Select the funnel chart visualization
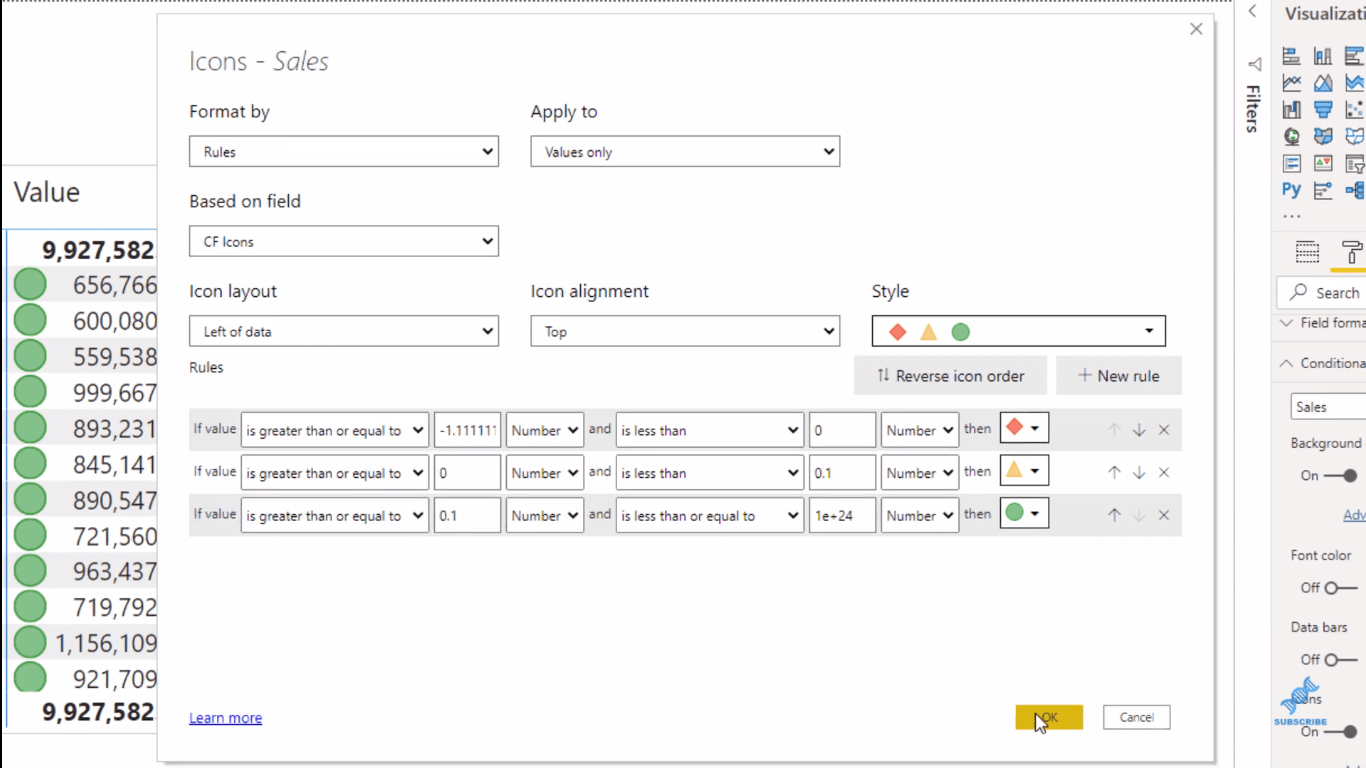This screenshot has height=768, width=1366. coord(1323,110)
